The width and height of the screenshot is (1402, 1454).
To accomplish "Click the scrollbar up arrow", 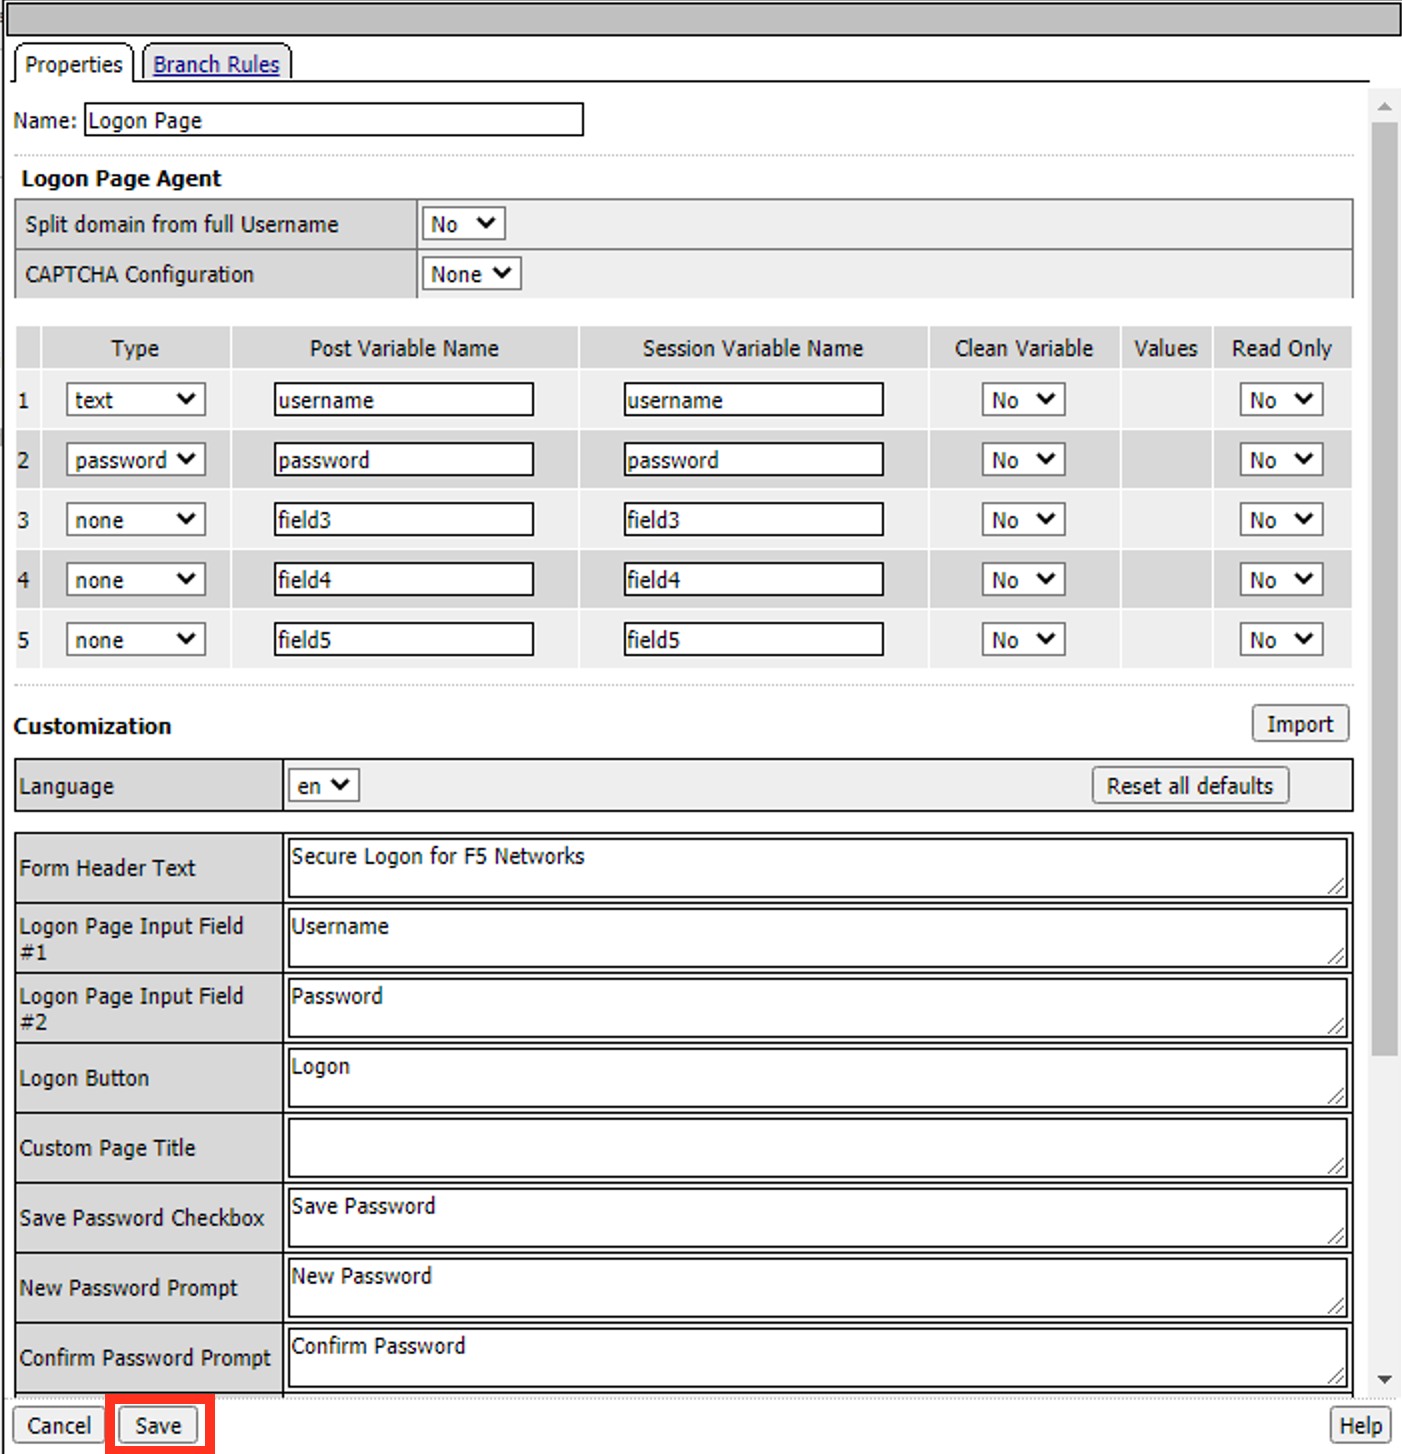I will point(1385,106).
